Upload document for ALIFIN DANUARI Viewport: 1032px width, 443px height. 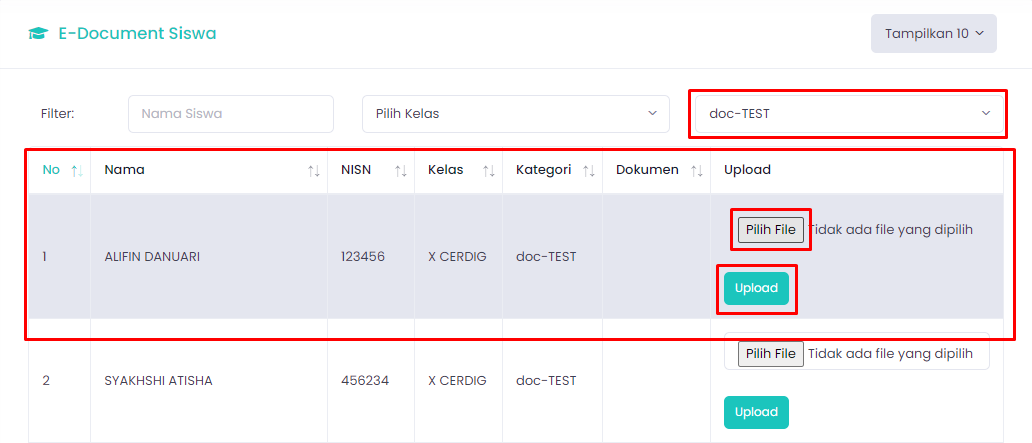click(756, 288)
